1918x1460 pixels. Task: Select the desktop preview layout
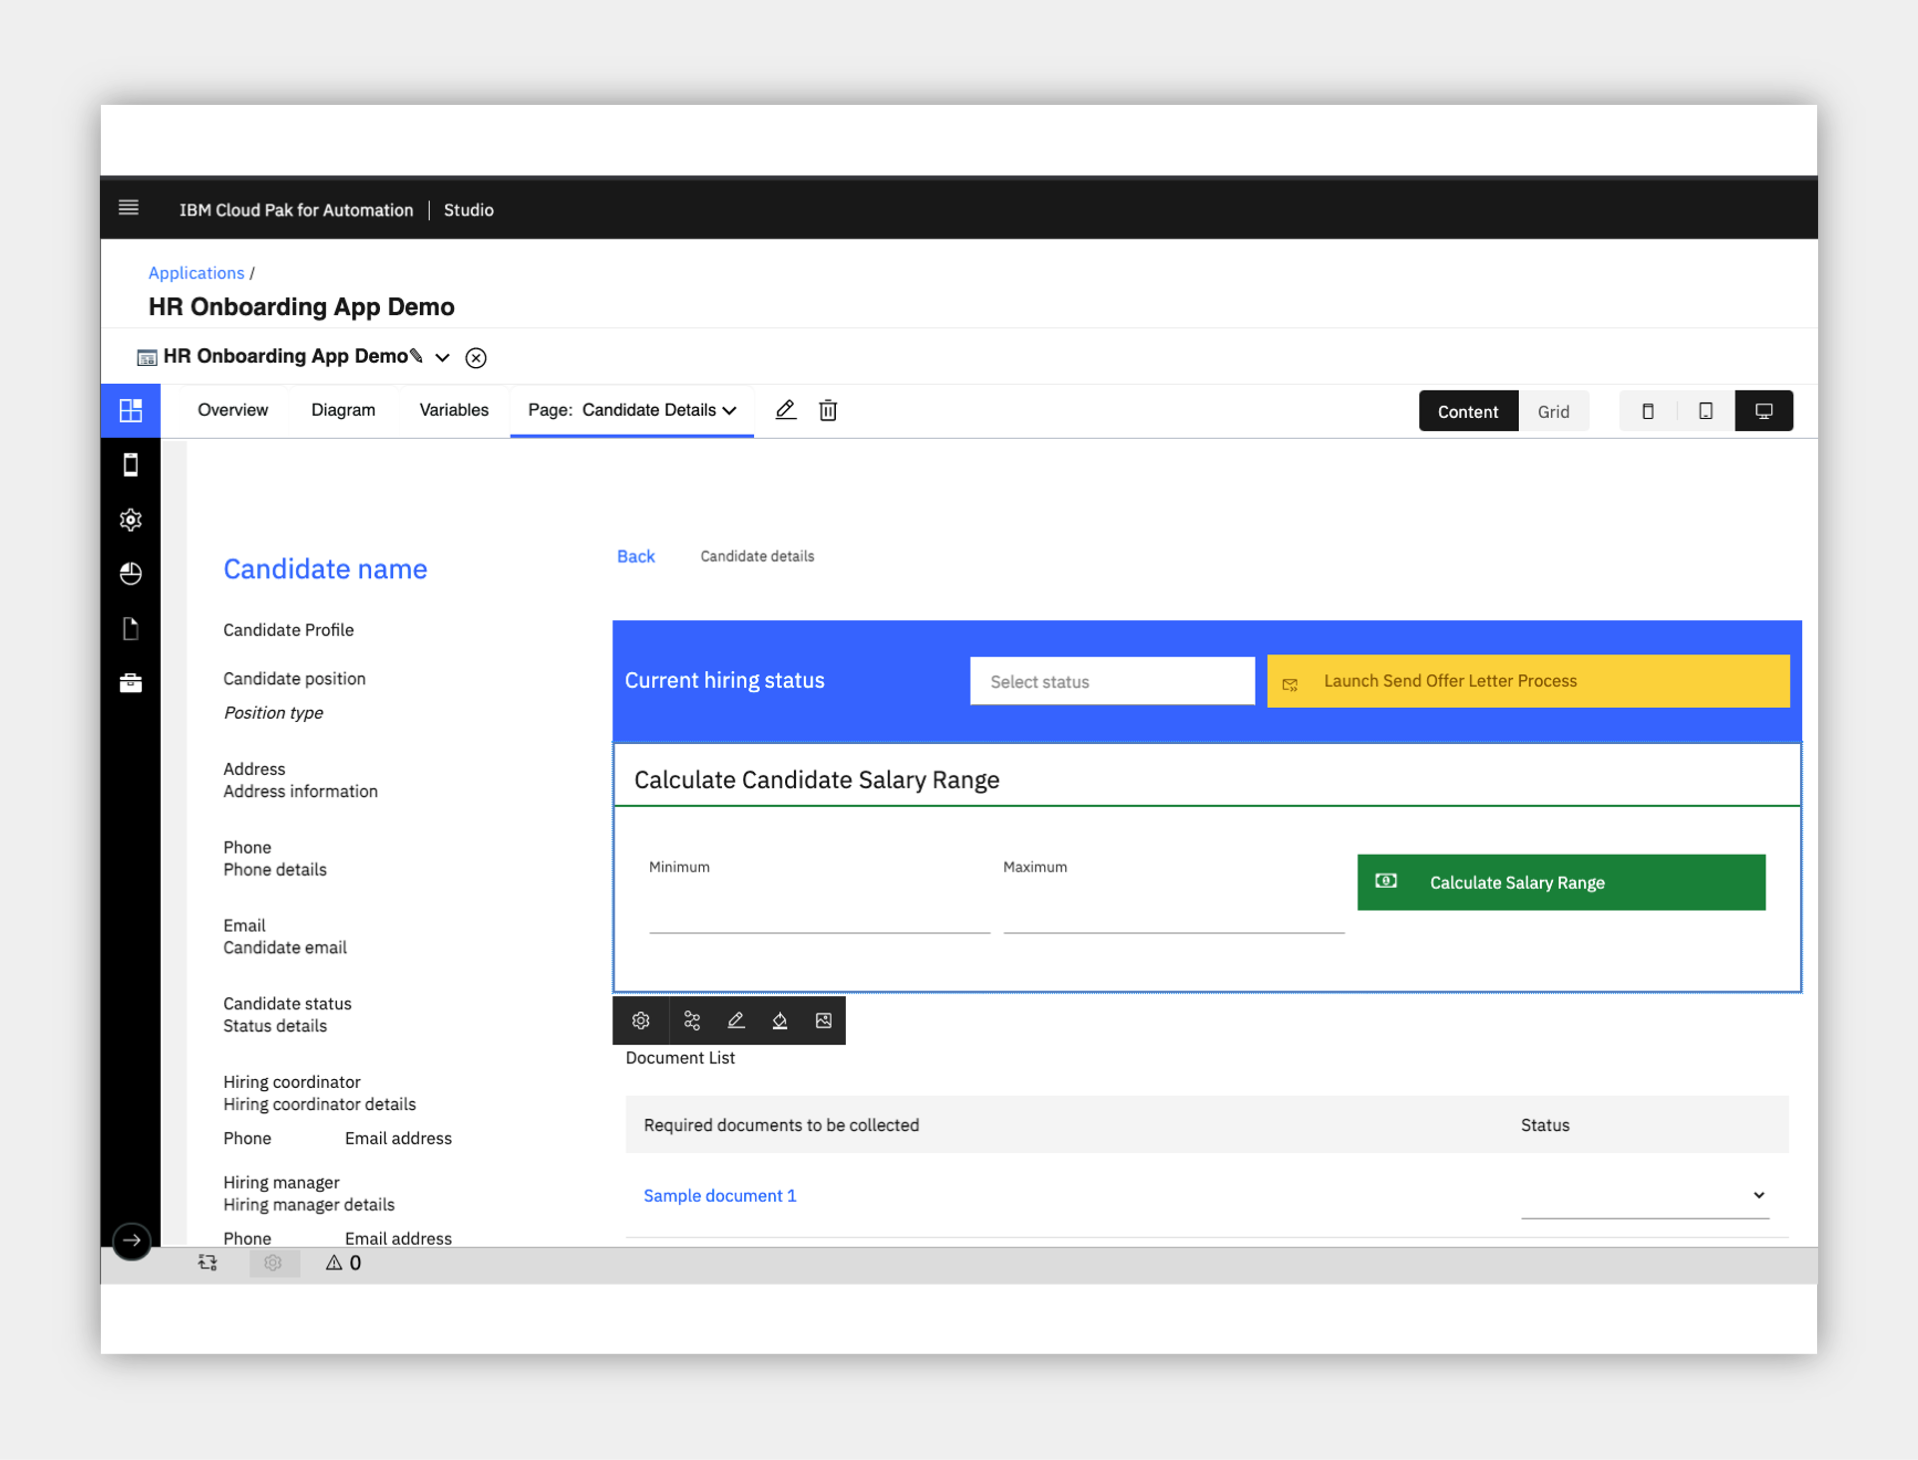coord(1764,411)
